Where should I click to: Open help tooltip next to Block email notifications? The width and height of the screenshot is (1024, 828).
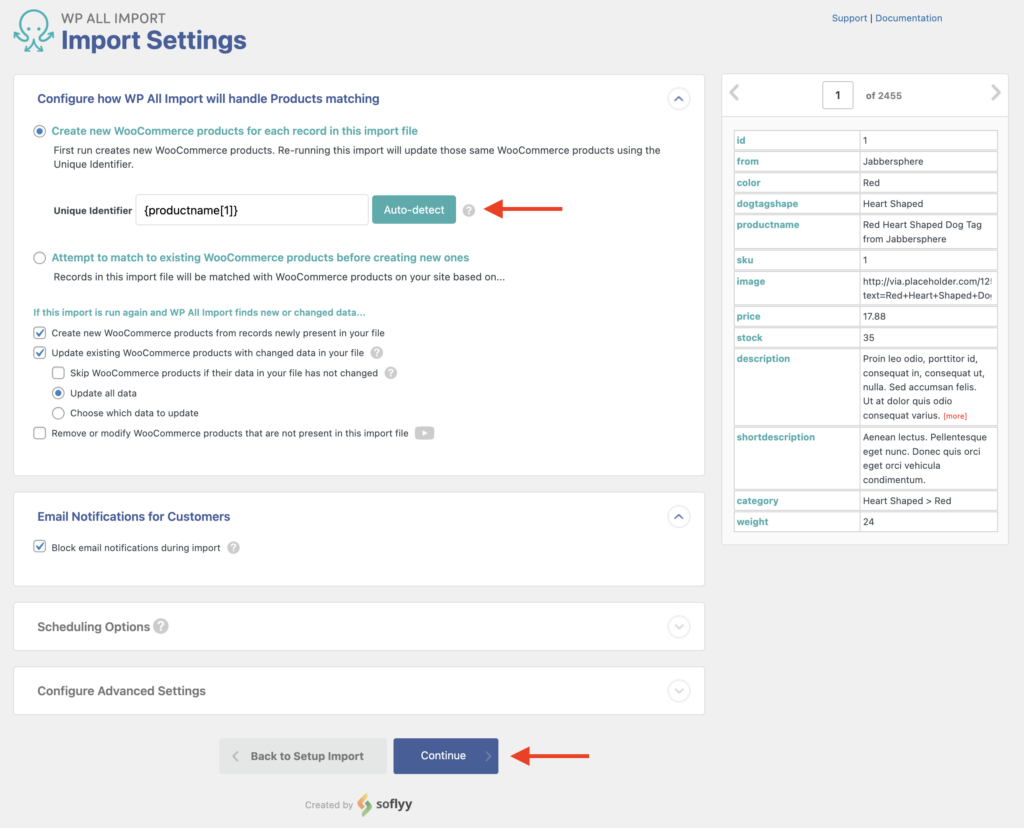coord(232,548)
